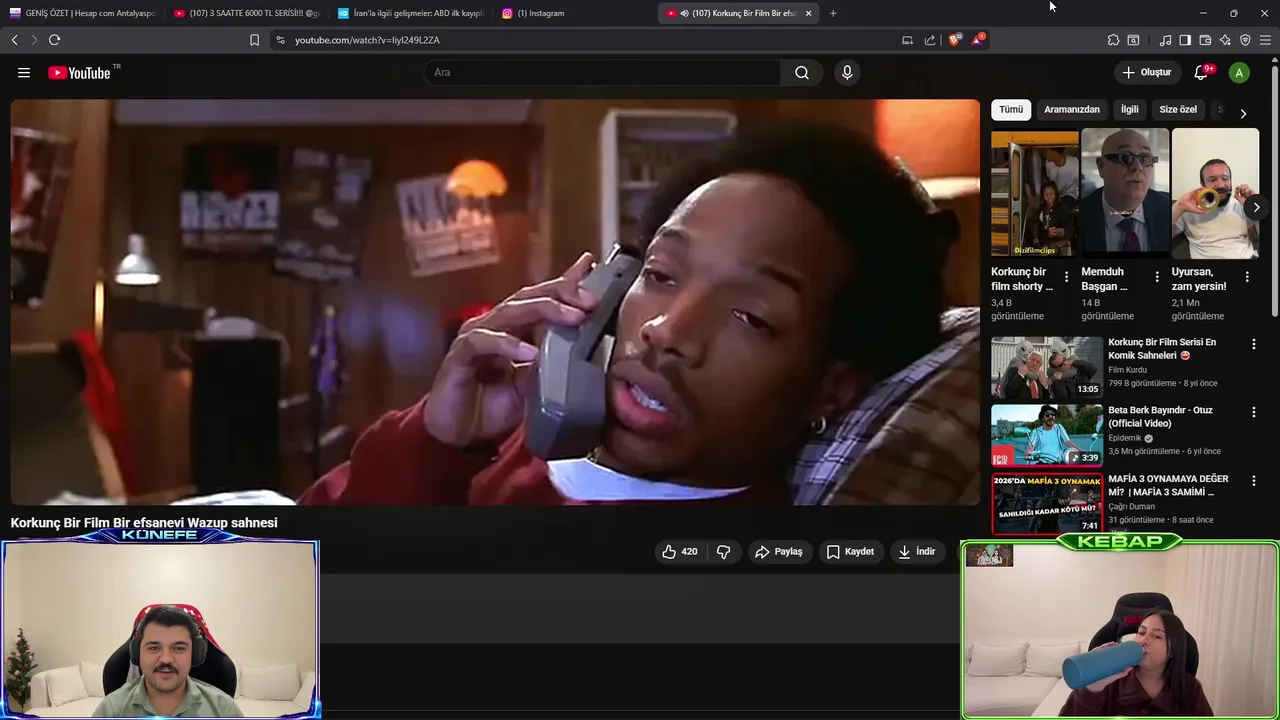Click the Brave Shields lion icon
Viewport: 1280px width, 720px height.
tap(955, 40)
